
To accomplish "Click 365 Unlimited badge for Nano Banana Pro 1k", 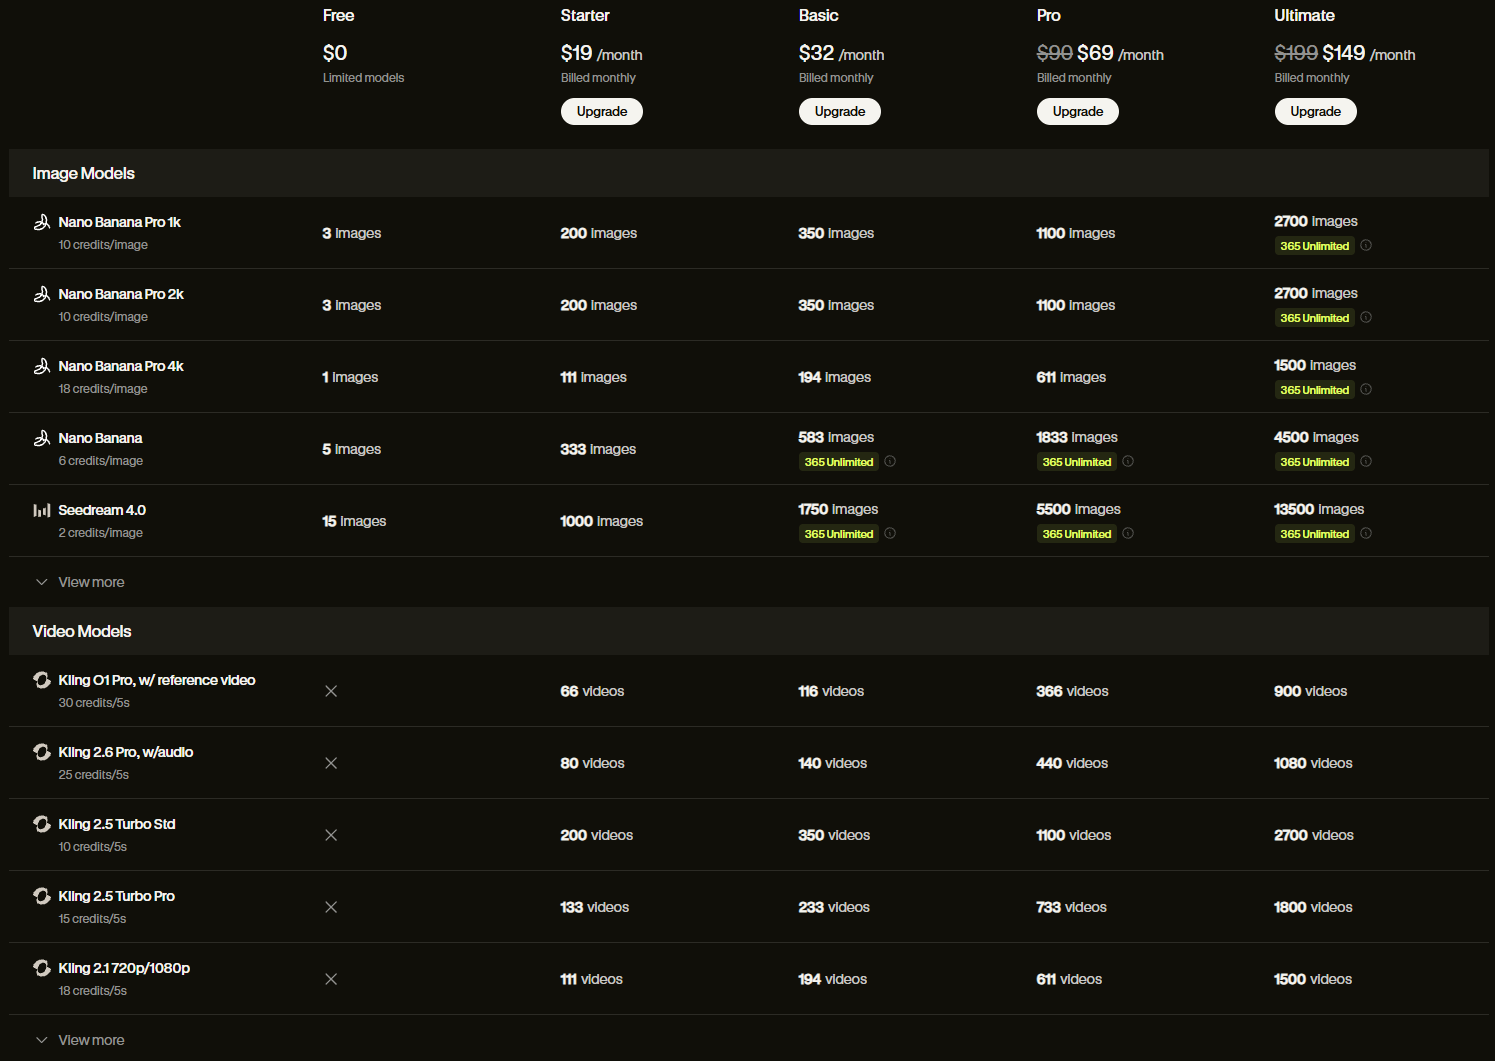I will (1314, 246).
